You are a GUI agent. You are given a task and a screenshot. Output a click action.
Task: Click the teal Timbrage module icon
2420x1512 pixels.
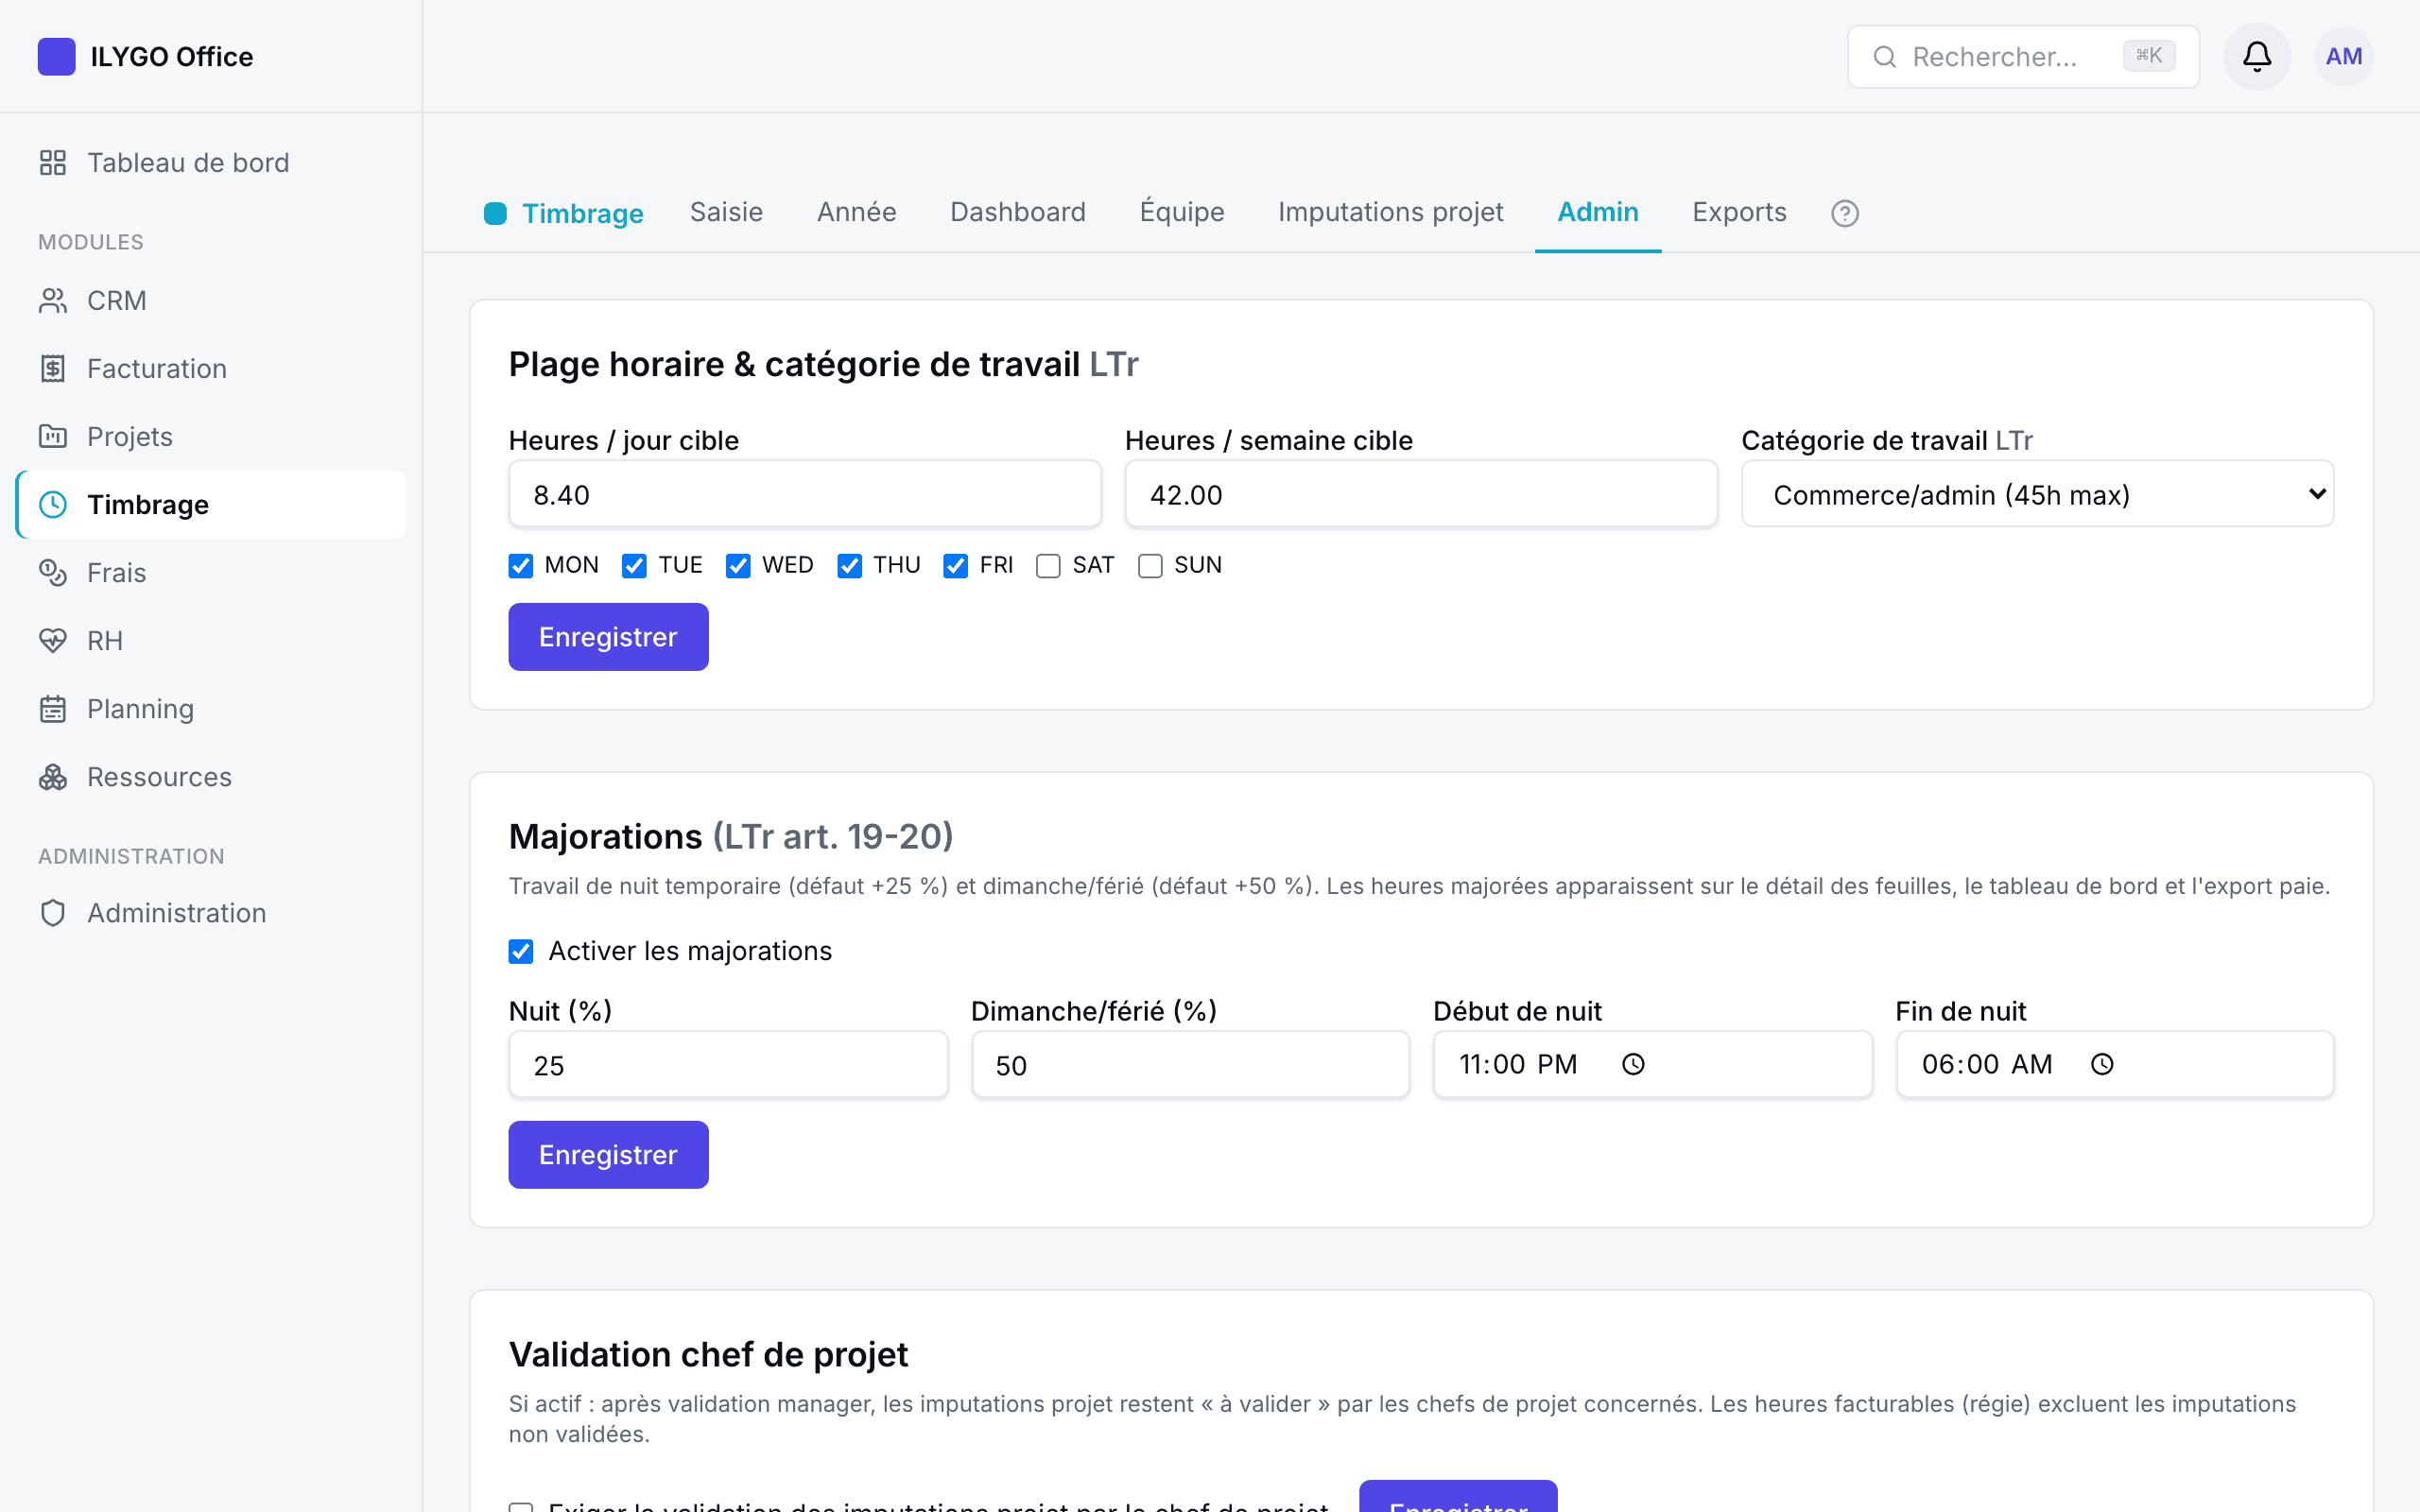(x=495, y=213)
